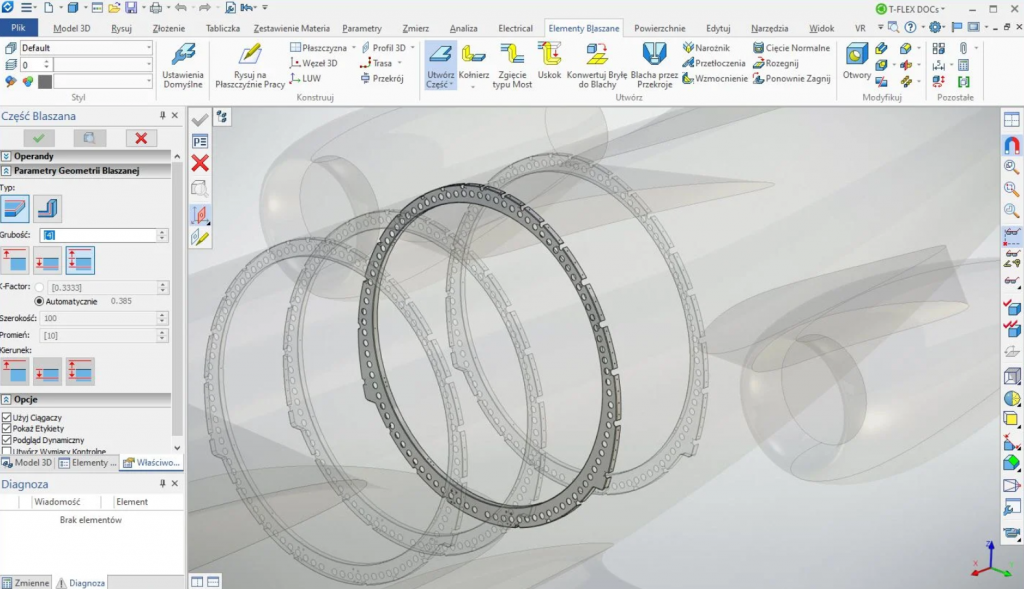Click the gray color swatch in Styl
The width and height of the screenshot is (1024, 589).
click(x=45, y=82)
